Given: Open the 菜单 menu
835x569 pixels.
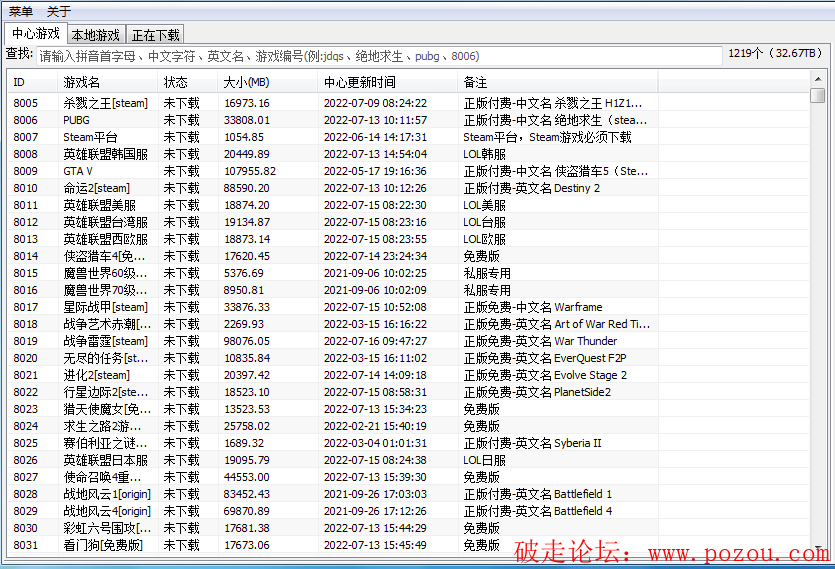Looking at the screenshot, I should [21, 11].
